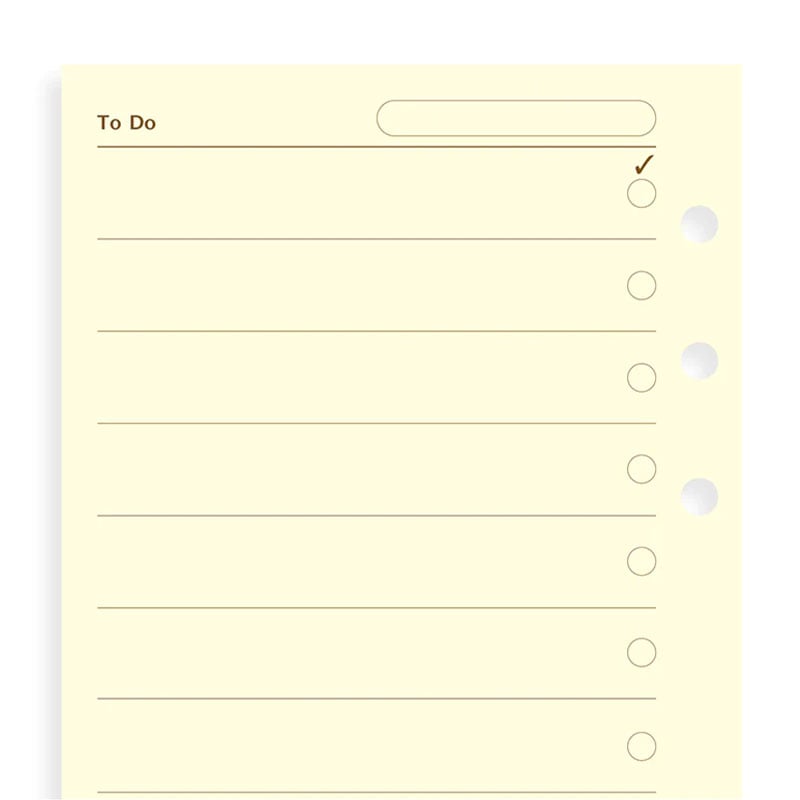Click the brown checkmark symbol above the circles

644,164
